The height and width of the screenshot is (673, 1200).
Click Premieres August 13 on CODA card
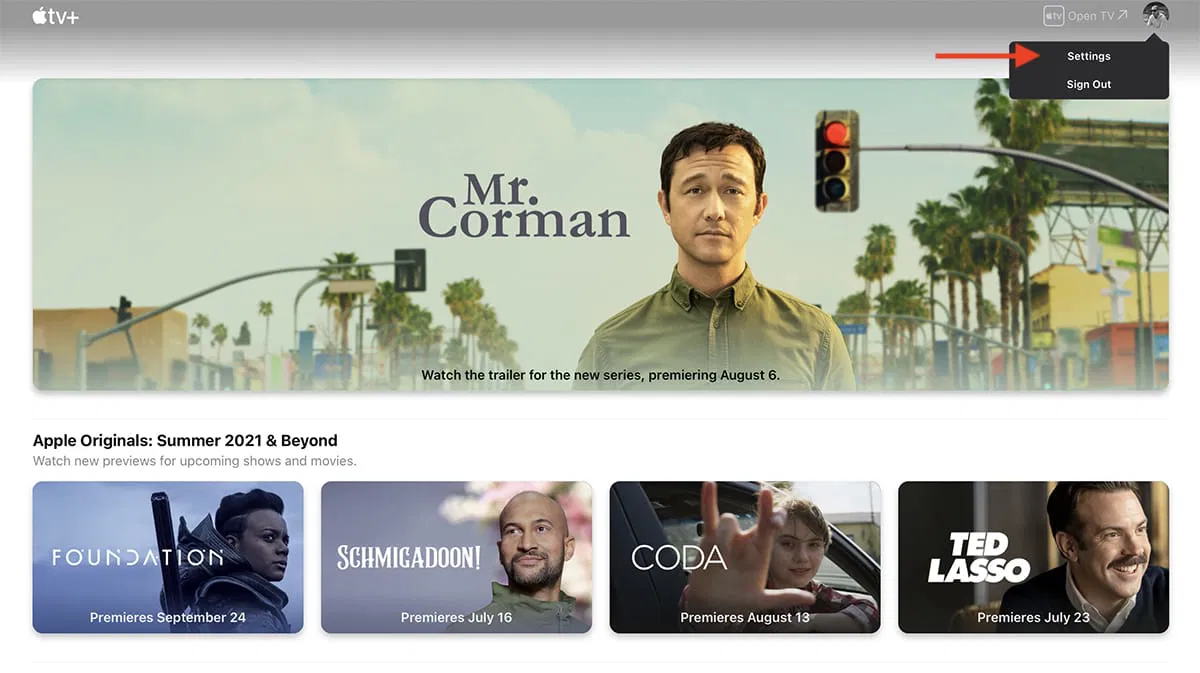pos(745,618)
